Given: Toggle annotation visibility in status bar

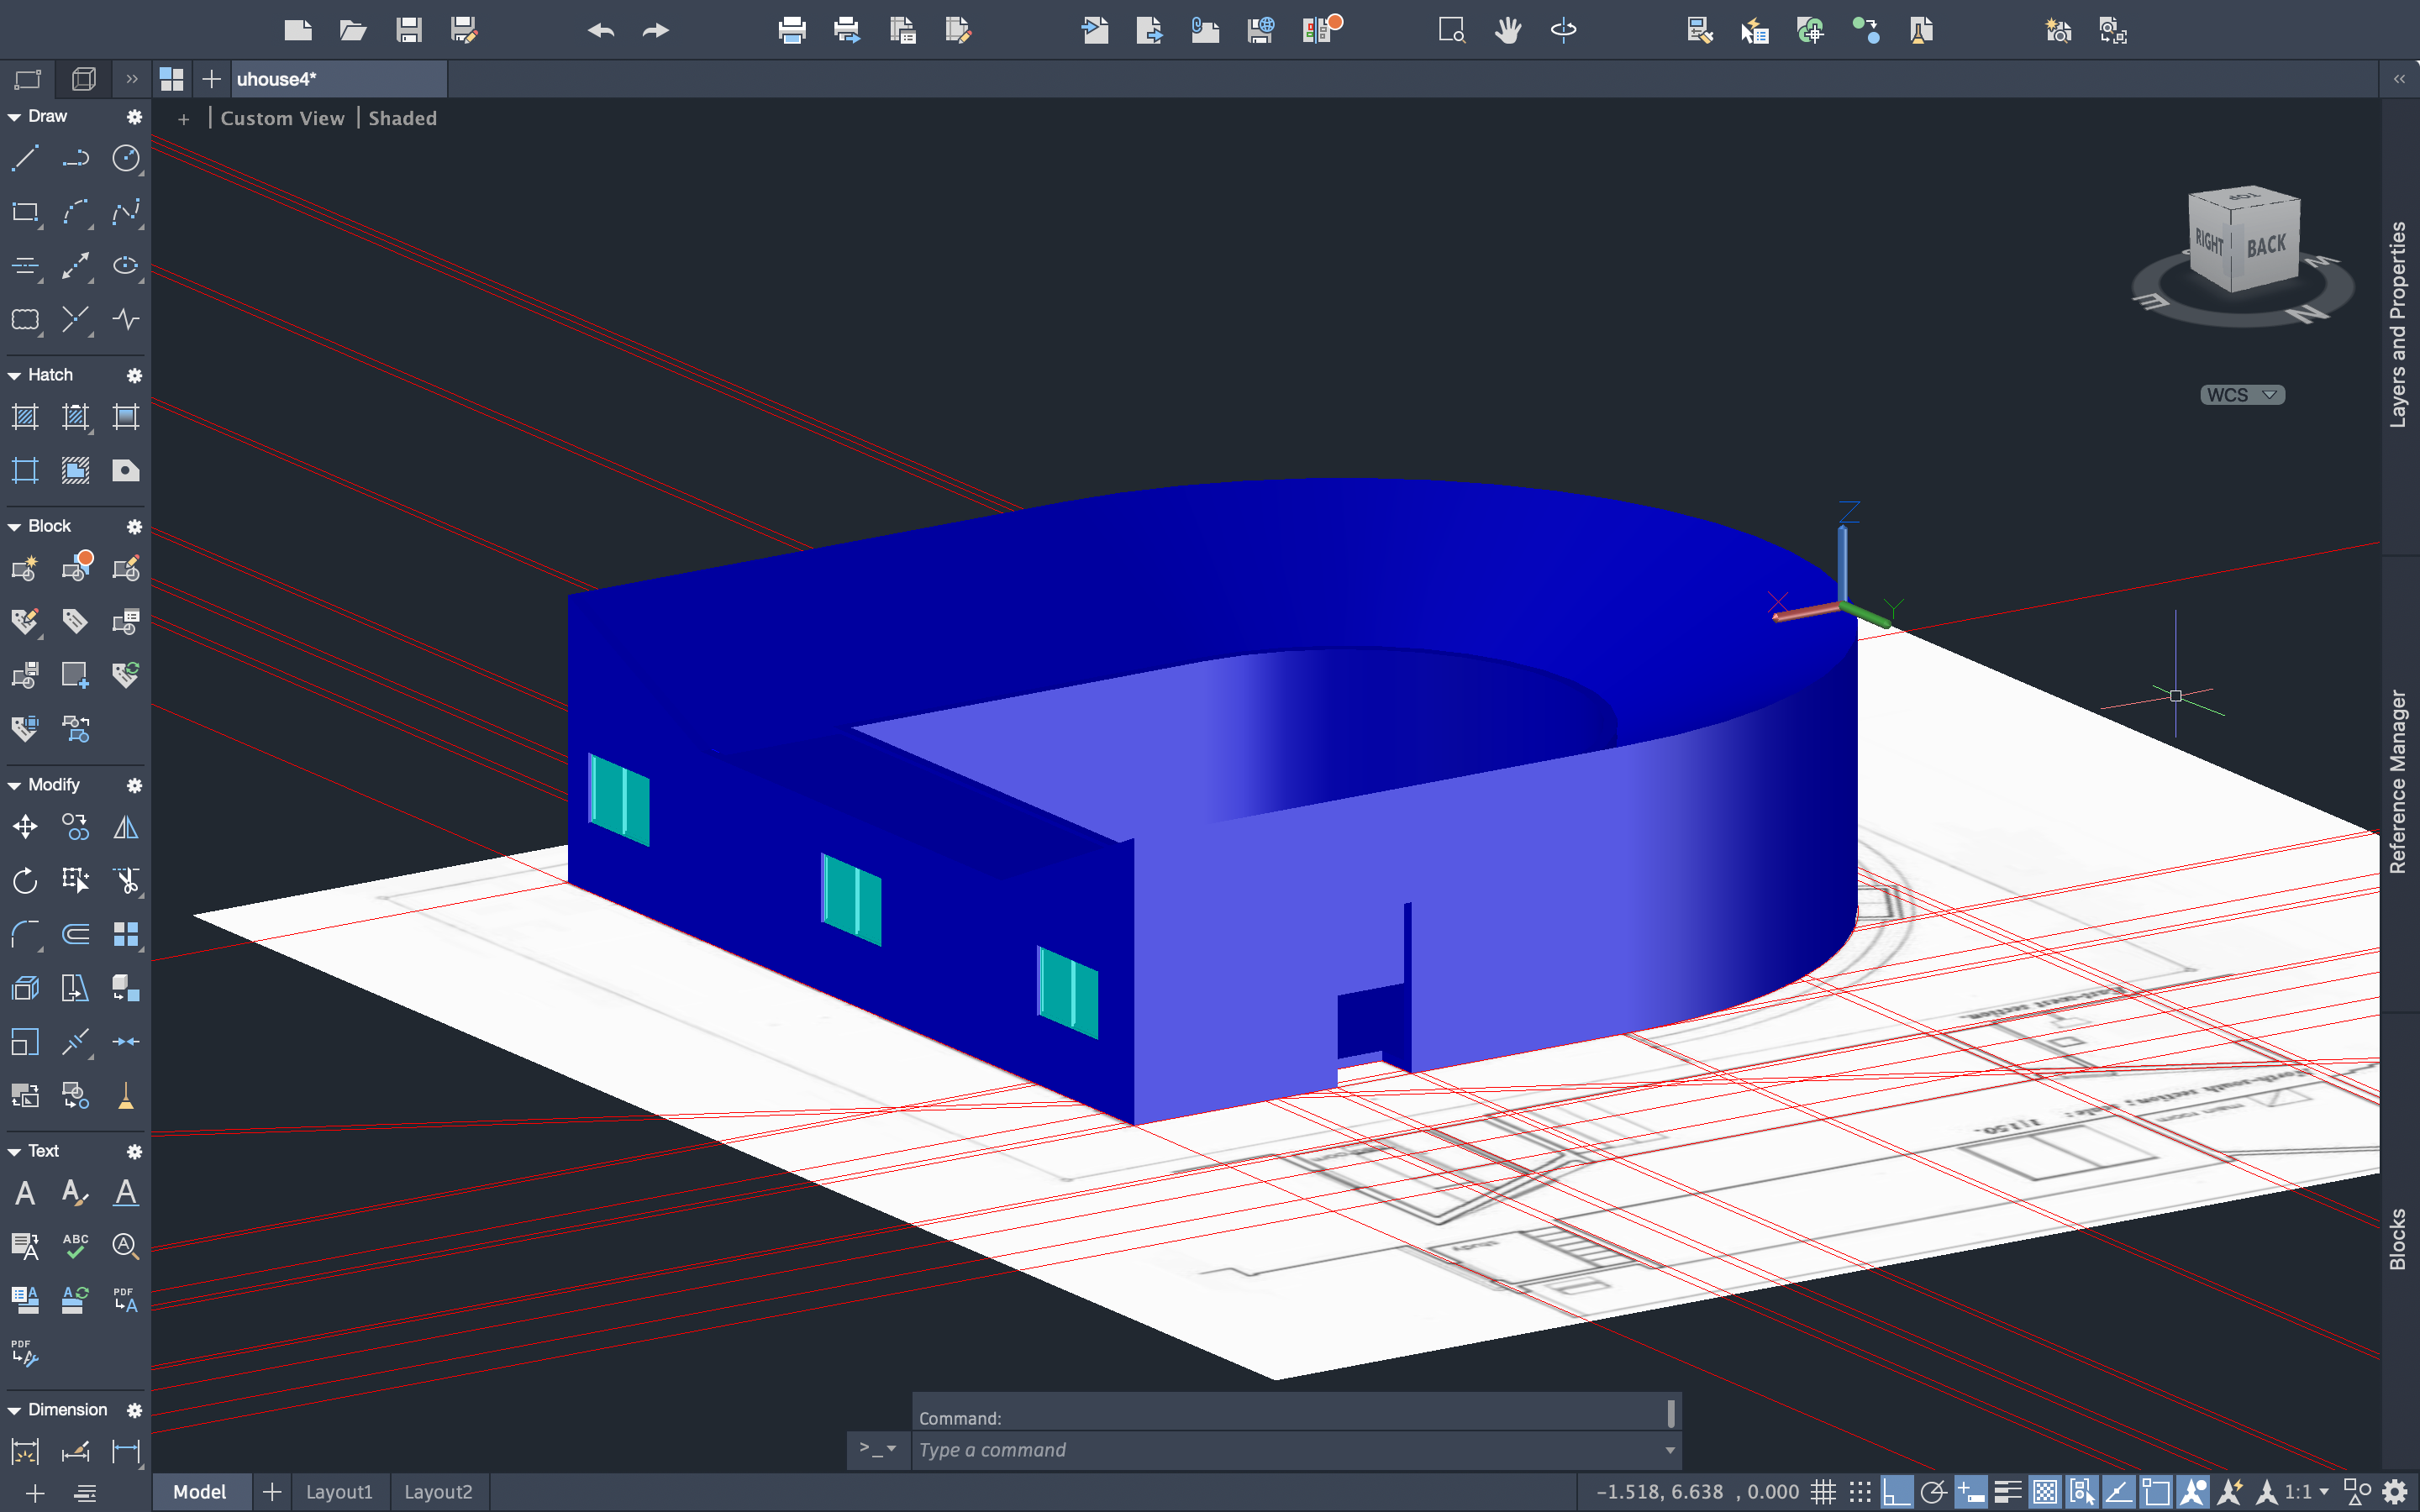Looking at the screenshot, I should (x=2193, y=1492).
